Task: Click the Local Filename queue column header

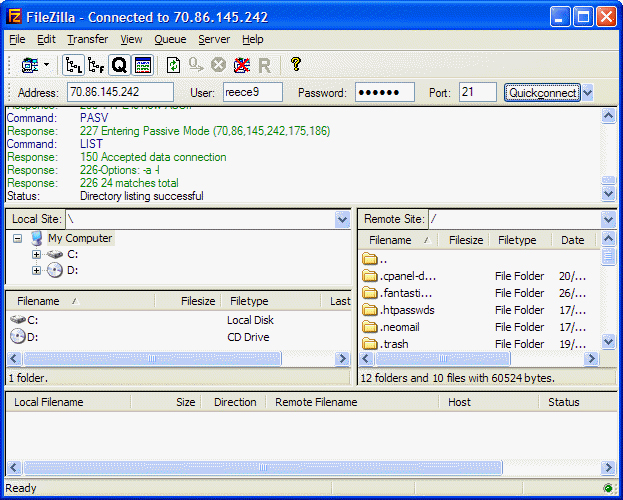Action: coord(68,402)
